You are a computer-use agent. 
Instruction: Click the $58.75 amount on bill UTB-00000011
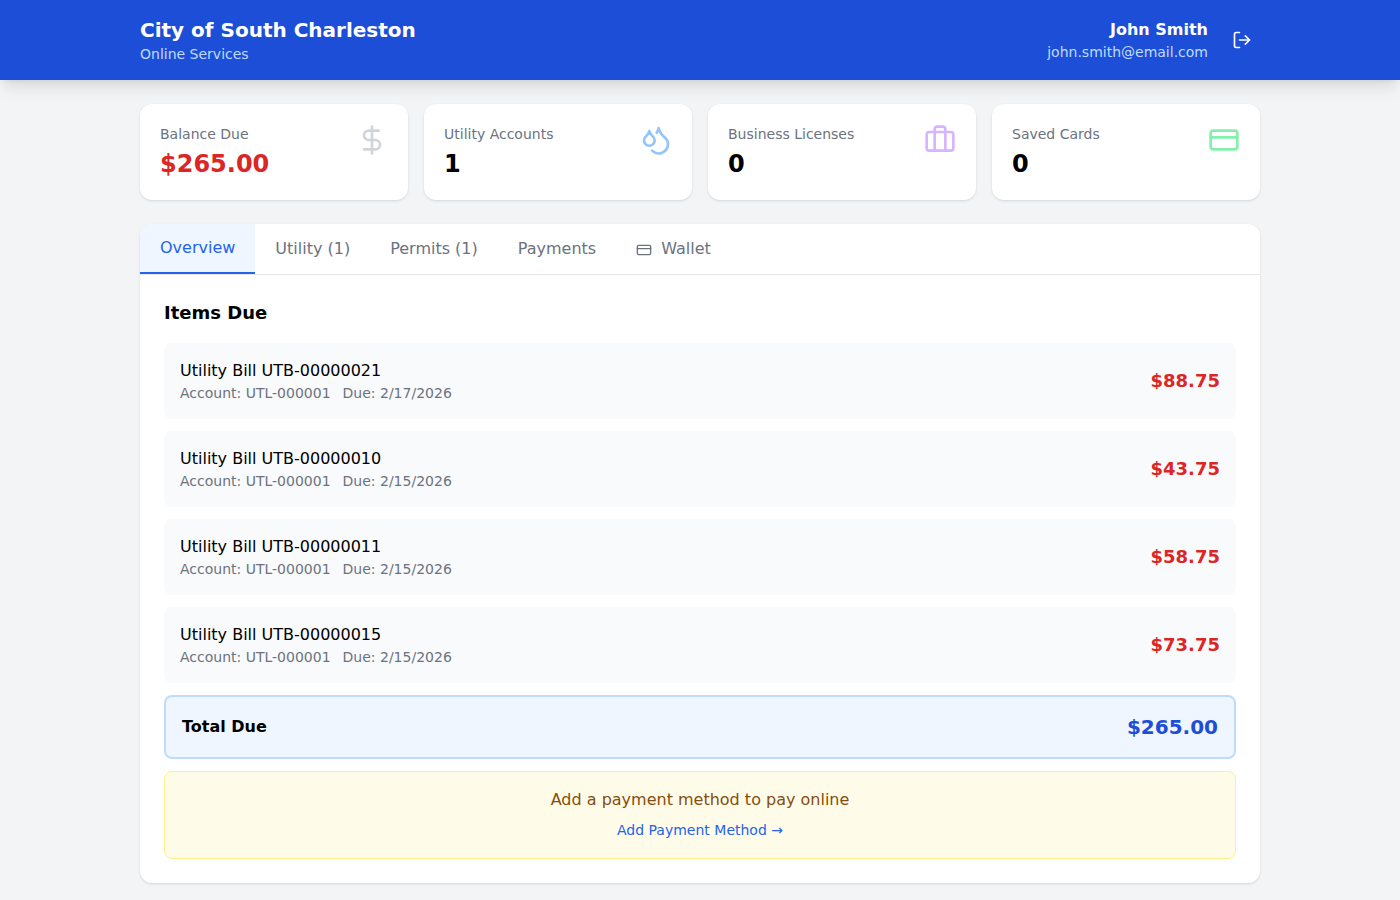point(1184,556)
